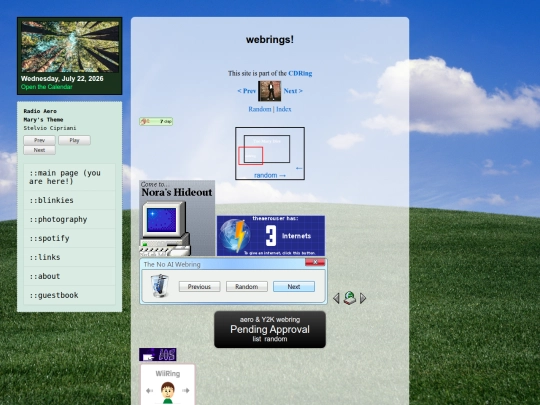
Task: Click Previous in the No AI Webring
Action: (x=199, y=287)
